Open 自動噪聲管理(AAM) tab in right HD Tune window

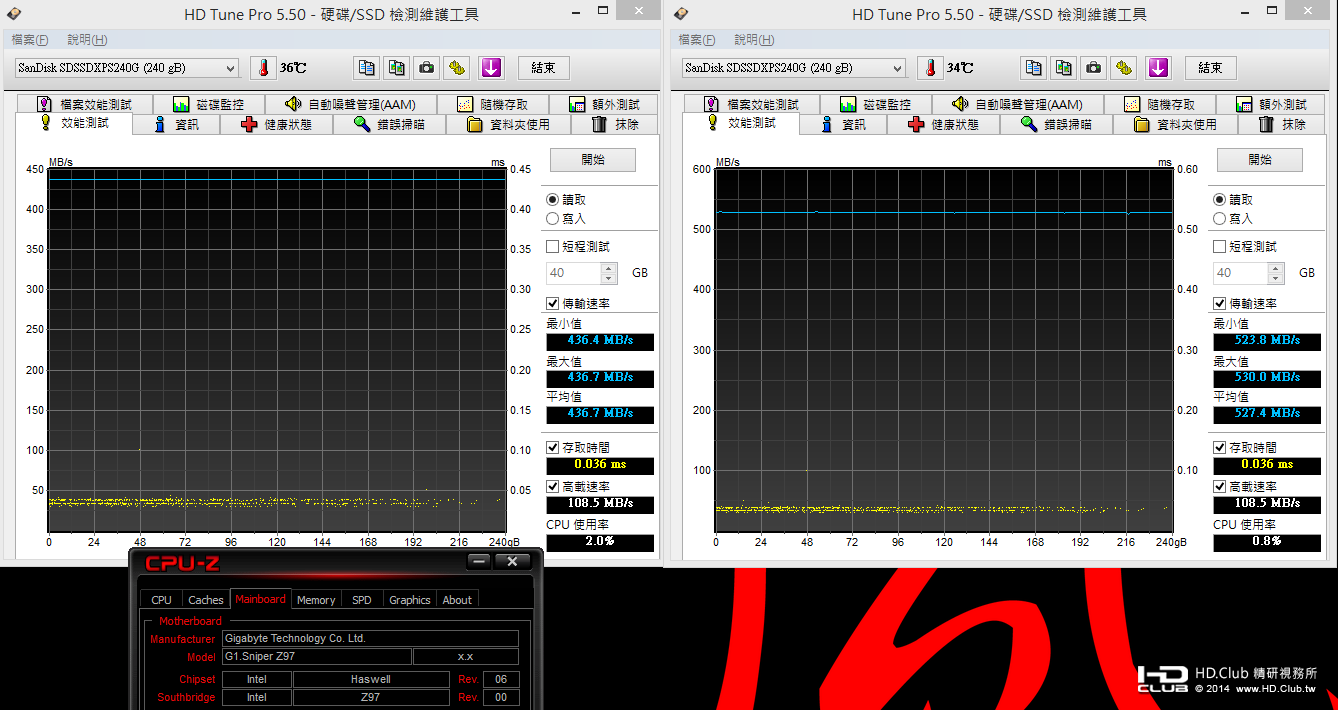point(1019,104)
